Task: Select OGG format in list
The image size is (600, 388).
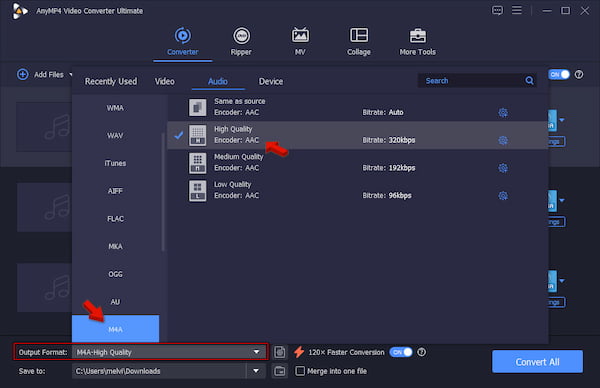Action: (115, 274)
